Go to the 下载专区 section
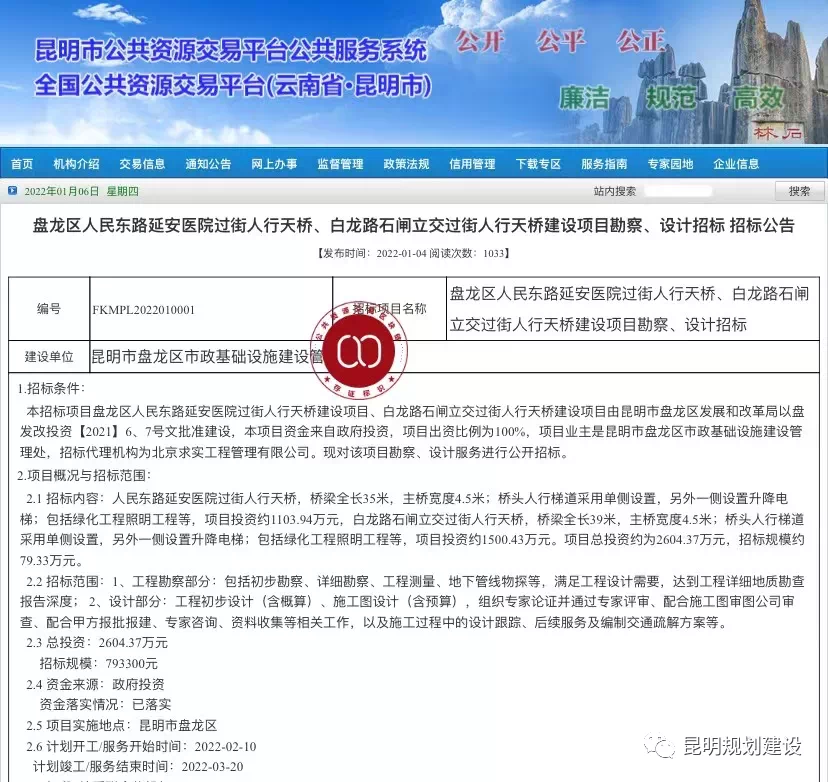This screenshot has height=782, width=828. click(x=538, y=164)
